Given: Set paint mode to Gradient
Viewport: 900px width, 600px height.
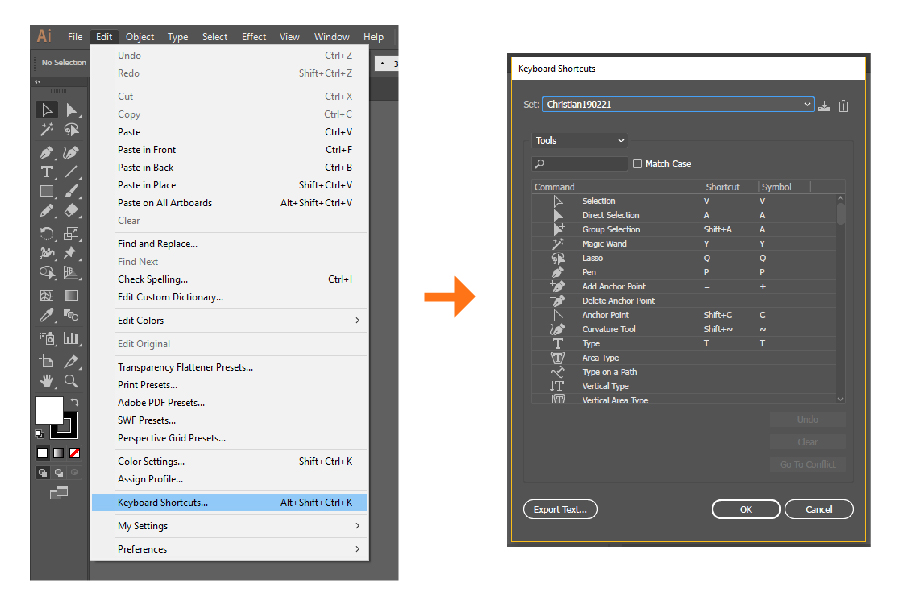Looking at the screenshot, I should point(59,453).
